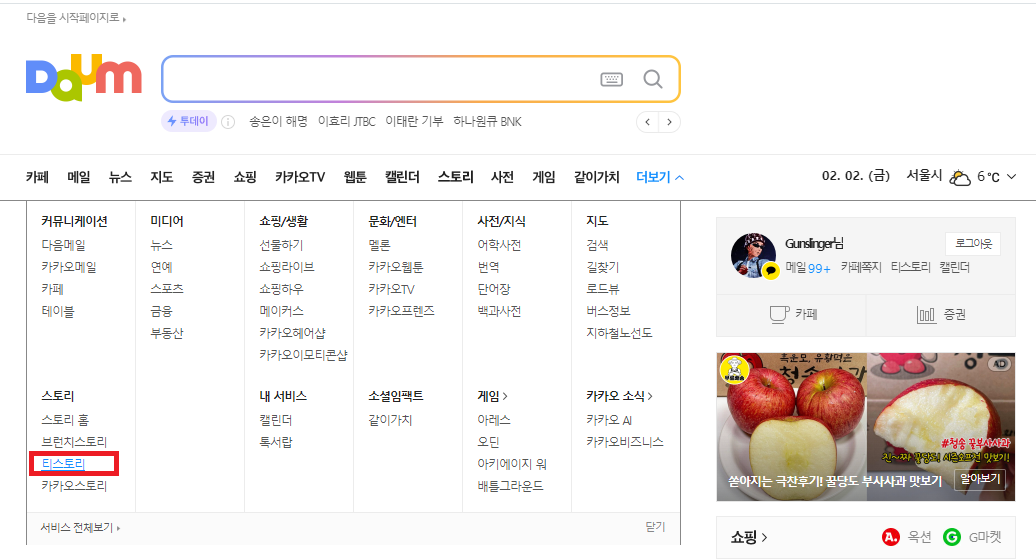Open 테이블 link
Viewport: 1036px width, 559px height.
[57, 311]
